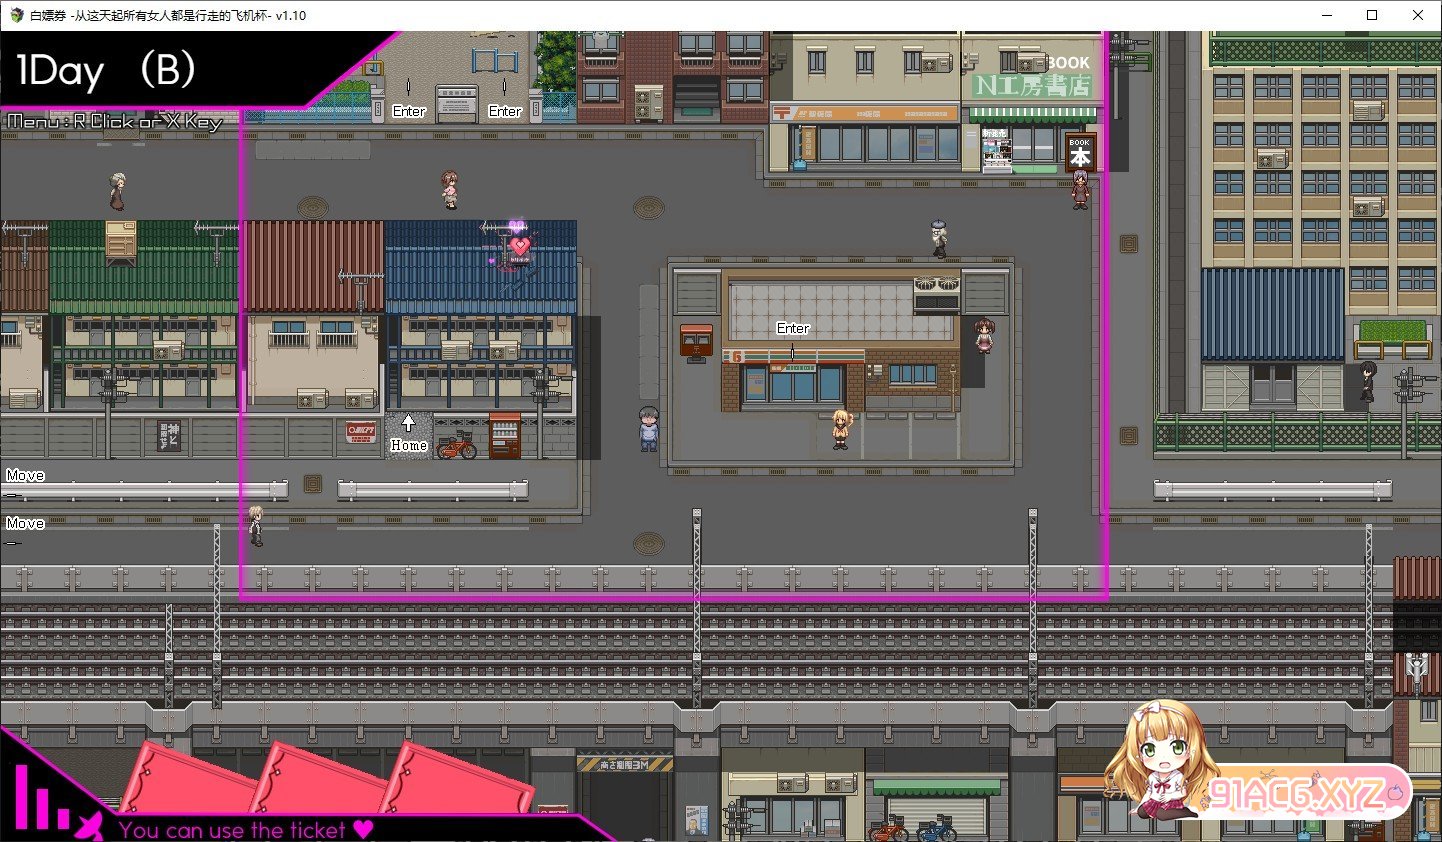Screen dimensions: 1442x842
Task: Click the right Enter label near the playground
Action: (505, 111)
